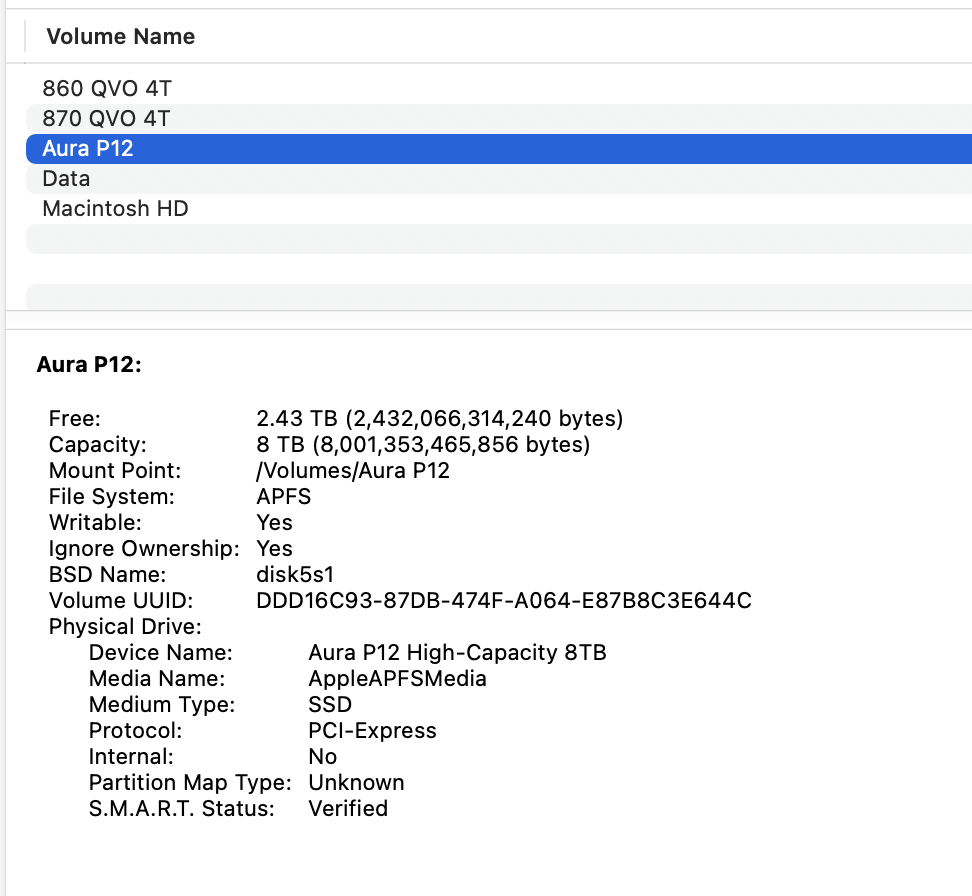
Task: Click the capacity value 8 TB
Action: click(x=423, y=445)
